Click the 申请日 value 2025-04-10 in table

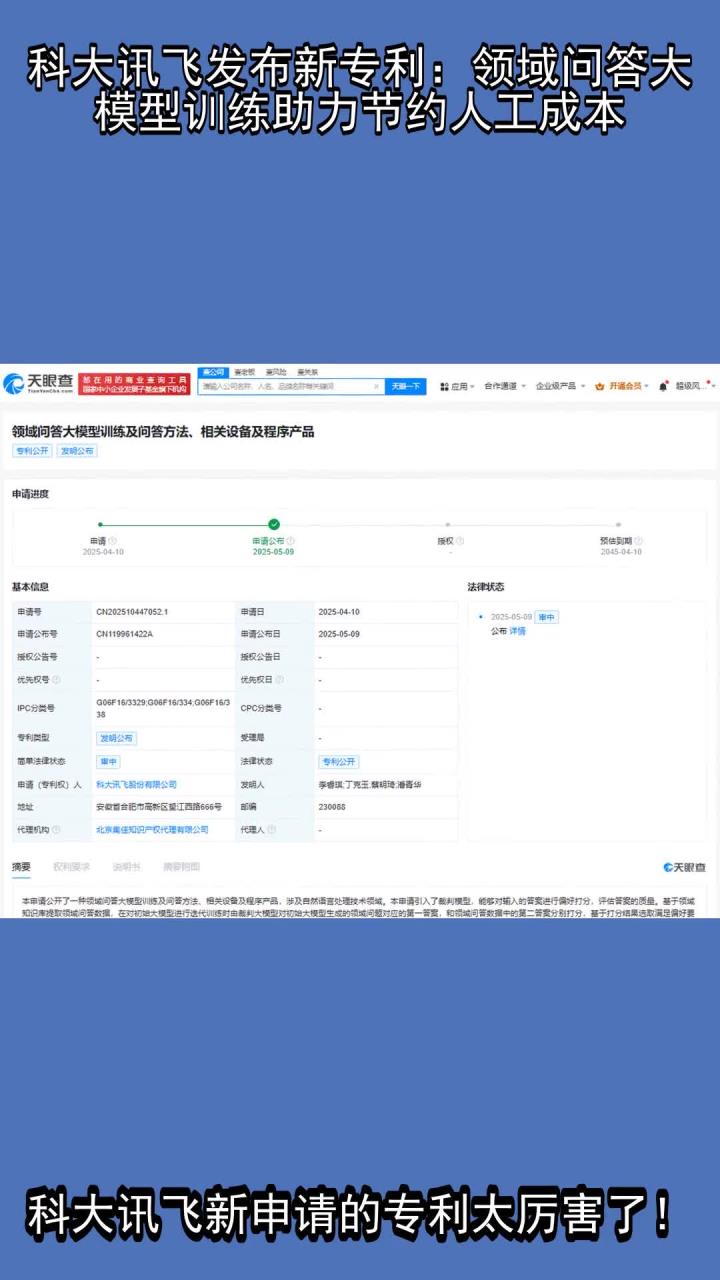[x=339, y=611]
